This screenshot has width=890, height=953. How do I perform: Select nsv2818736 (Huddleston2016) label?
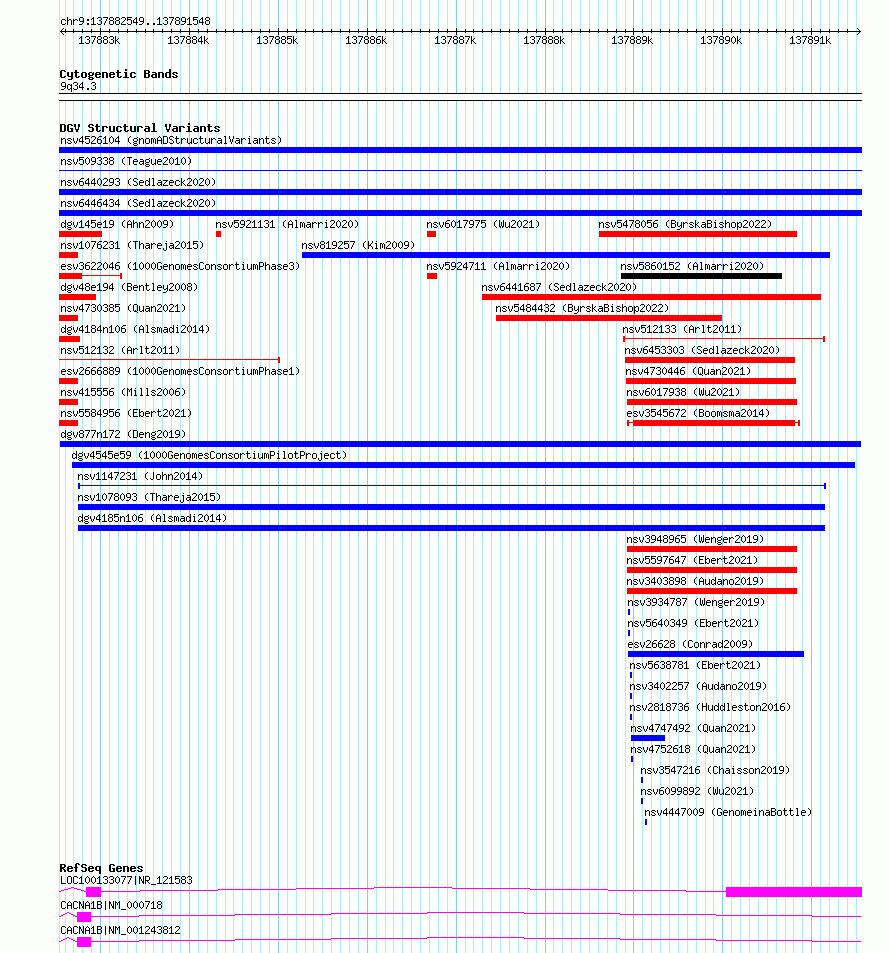pyautogui.click(x=710, y=707)
